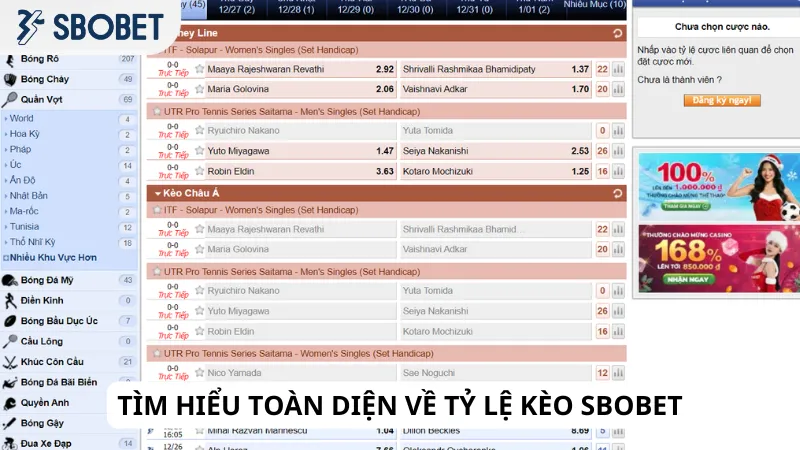Screen dimensions: 800x450
Task: Select the Bóng Gậy bat icon
Action: point(10,423)
